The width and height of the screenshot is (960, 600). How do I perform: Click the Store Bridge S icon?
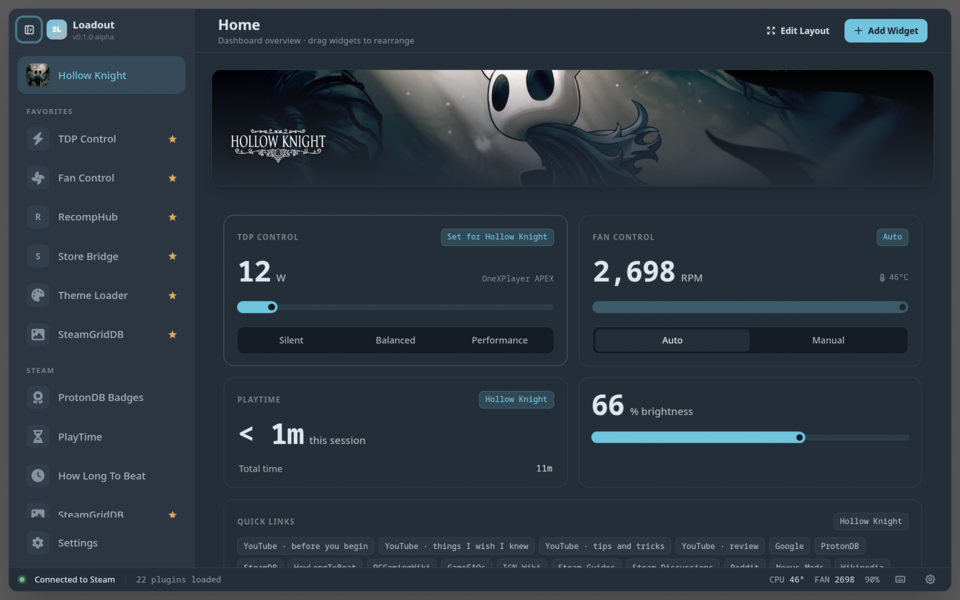[x=38, y=256]
